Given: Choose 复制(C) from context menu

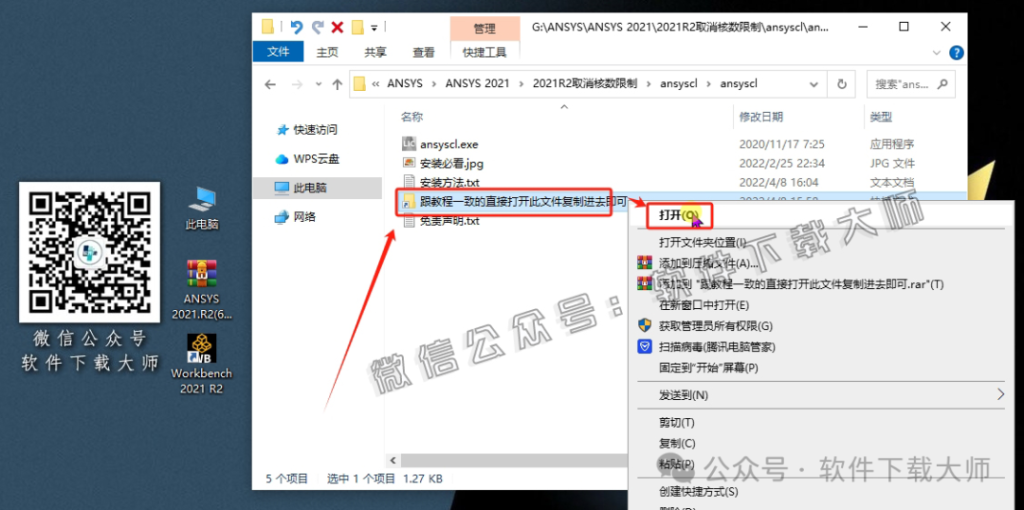Looking at the screenshot, I should click(677, 443).
